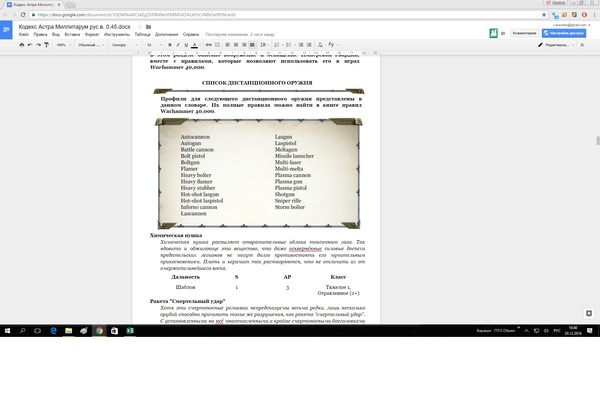Open the Файл menu
This screenshot has width=600, height=404.
pyautogui.click(x=23, y=34)
